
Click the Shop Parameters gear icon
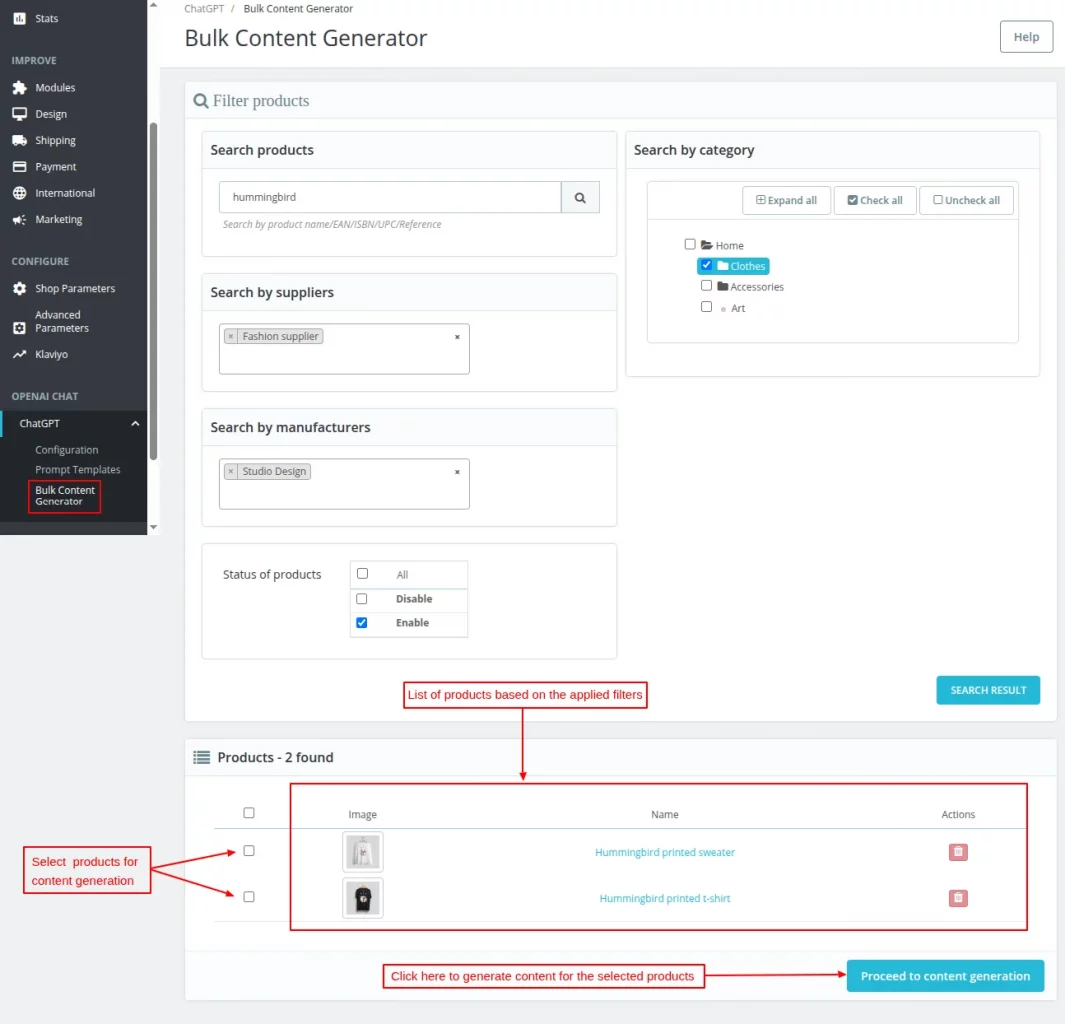point(20,289)
